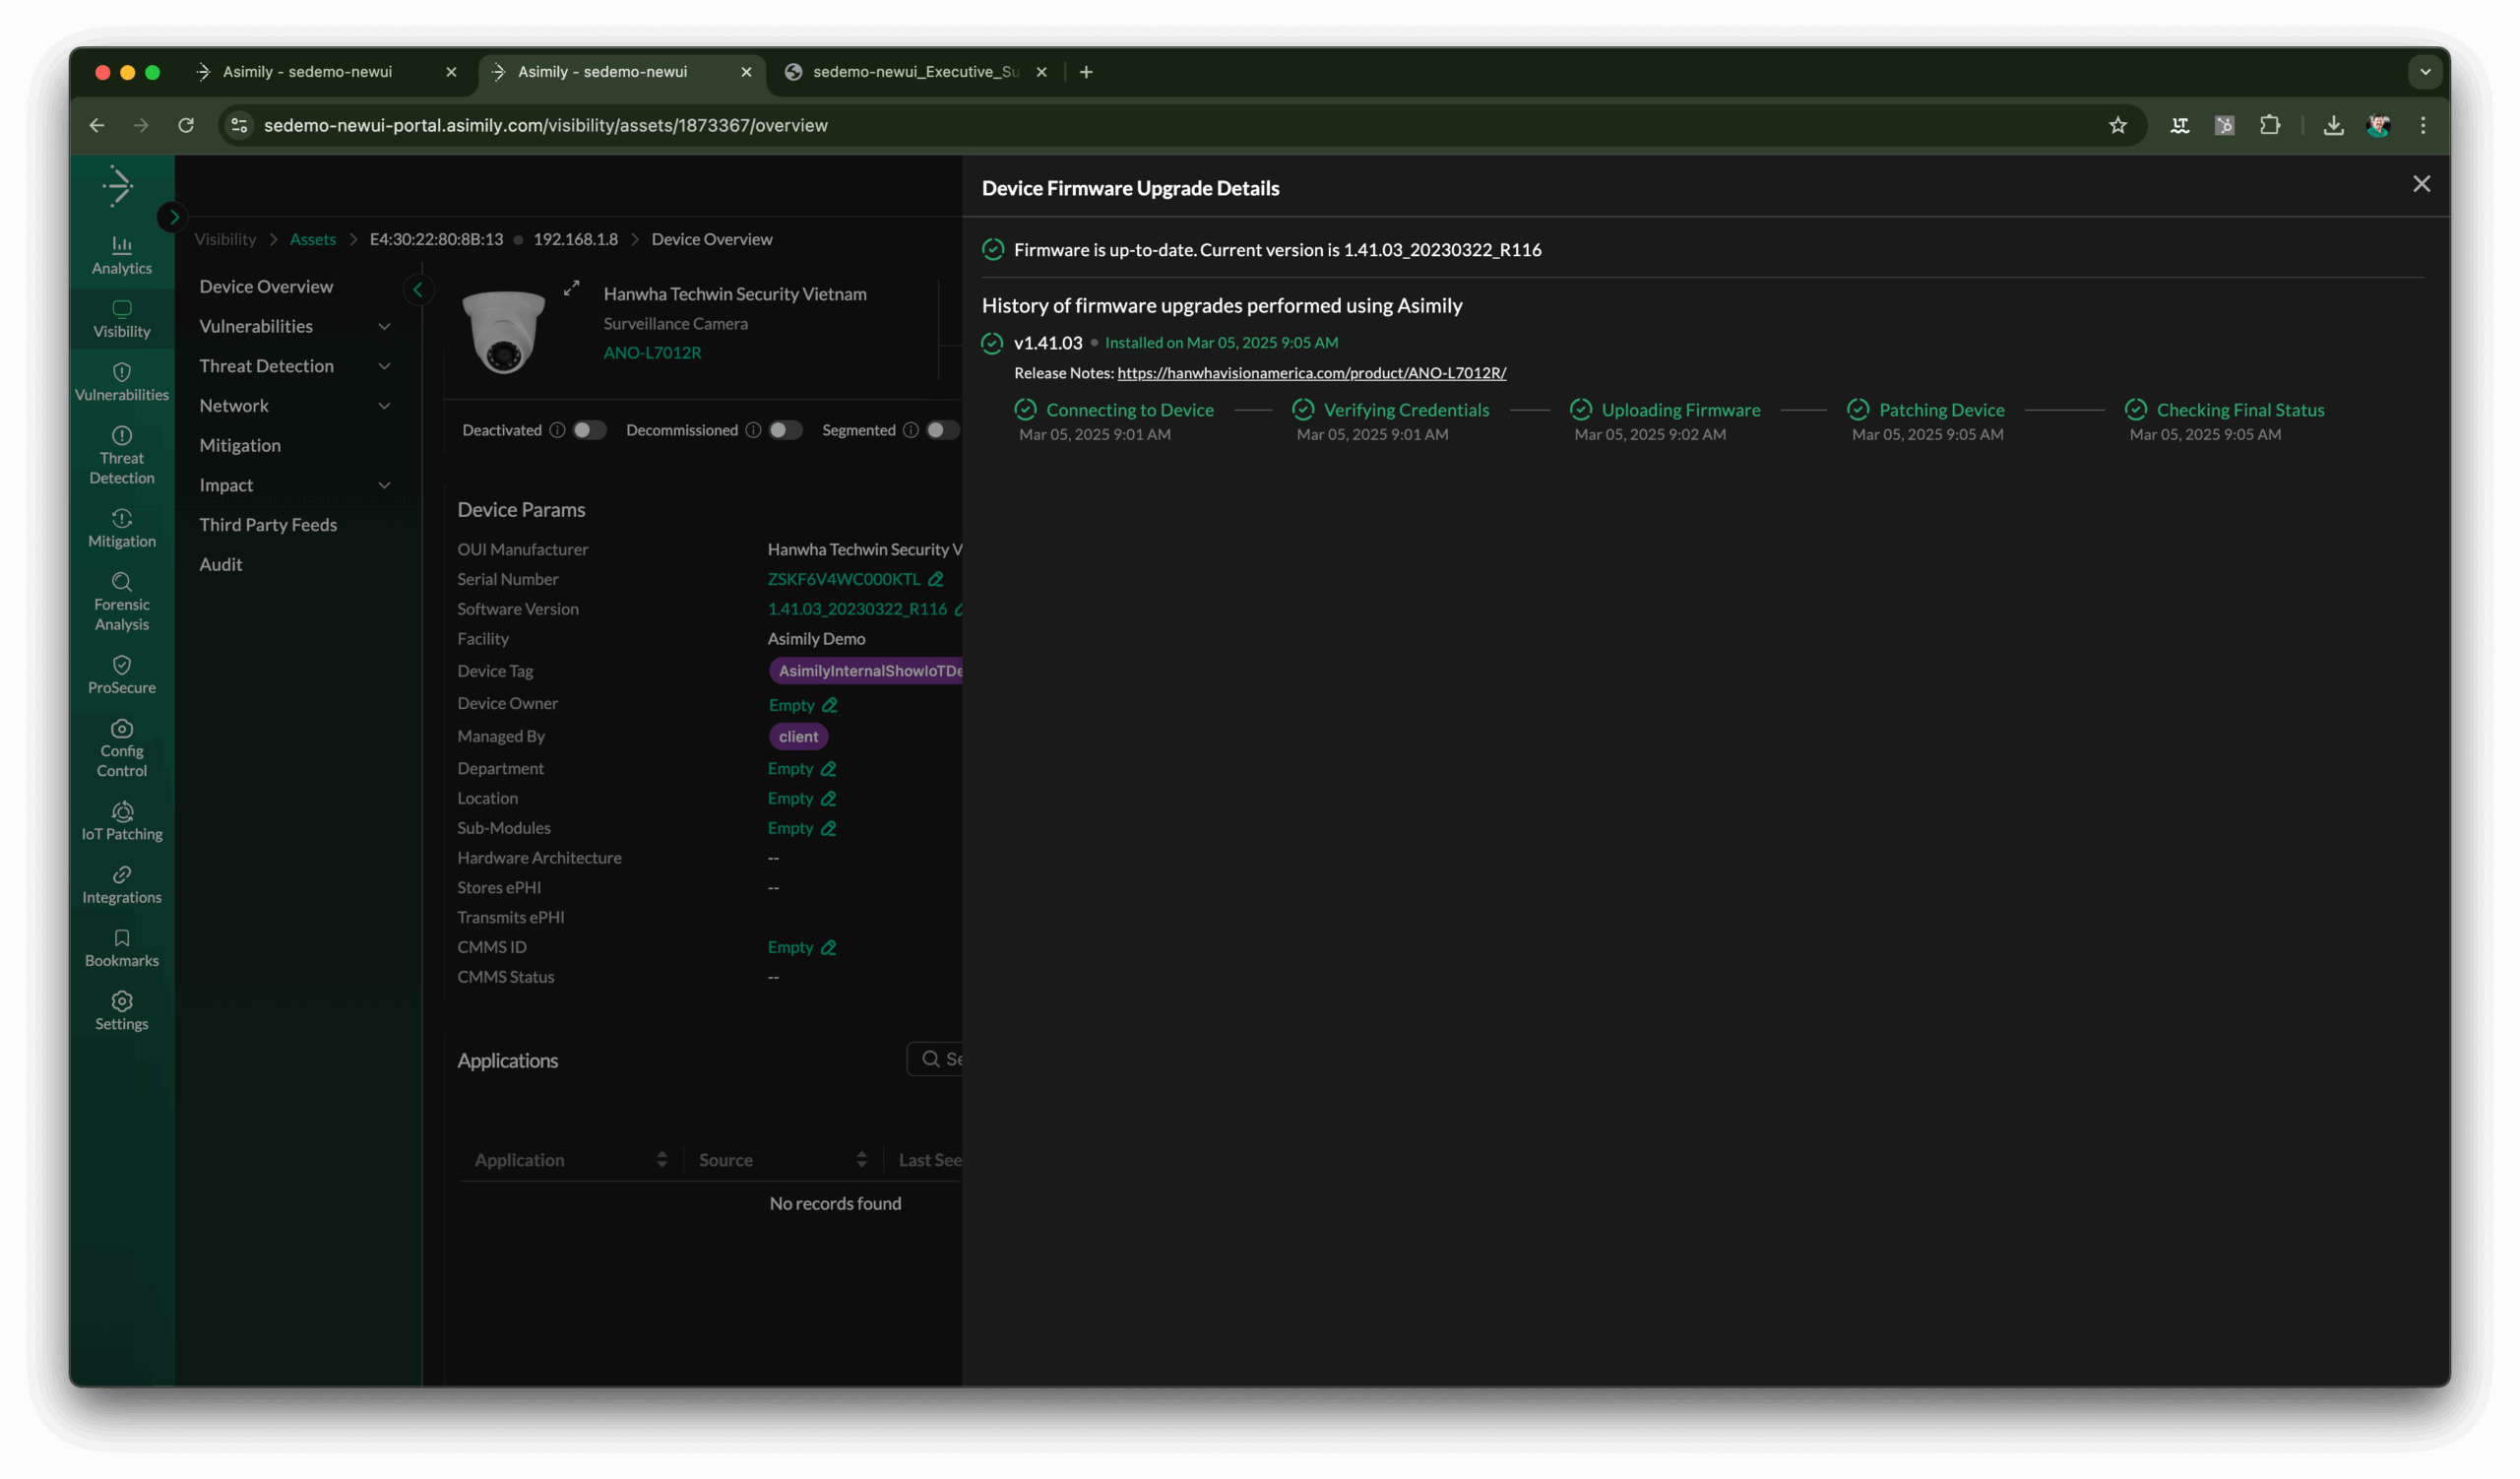Click the ZSKF6V4WC000KTL serial number
Image resolution: width=2520 pixels, height=1479 pixels.
click(843, 579)
